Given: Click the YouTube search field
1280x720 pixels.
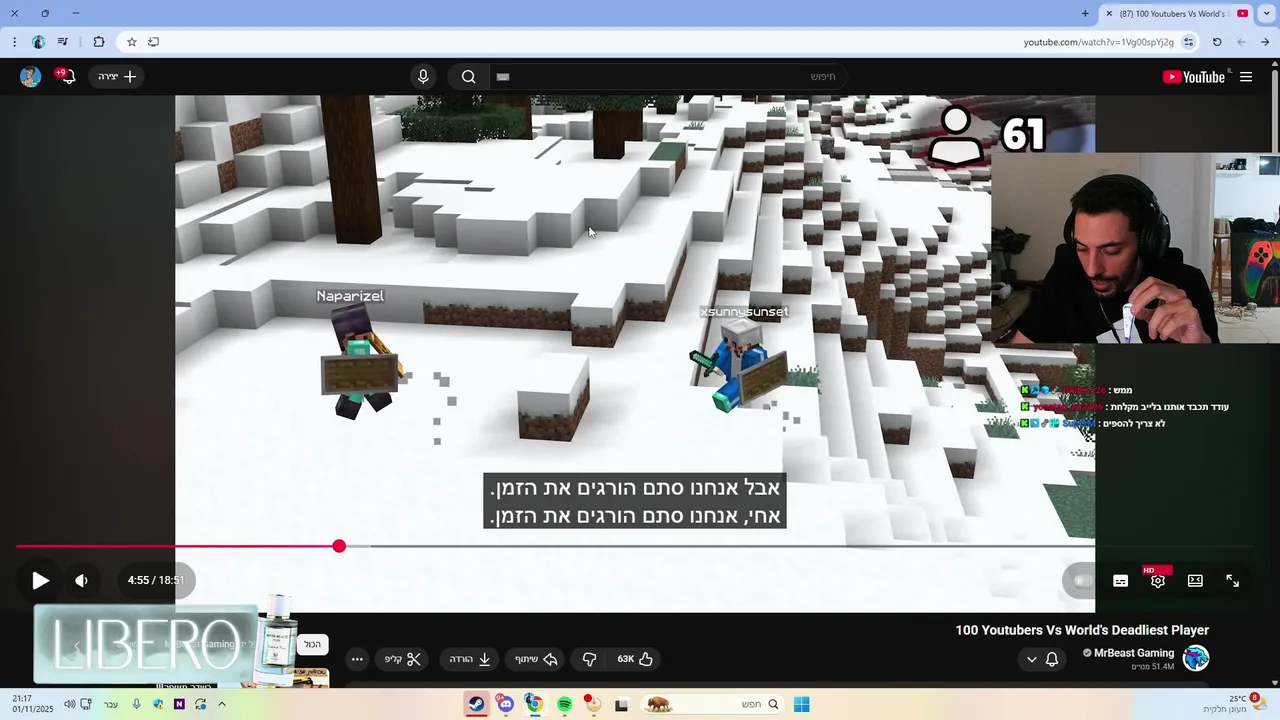Looking at the screenshot, I should click(x=668, y=77).
